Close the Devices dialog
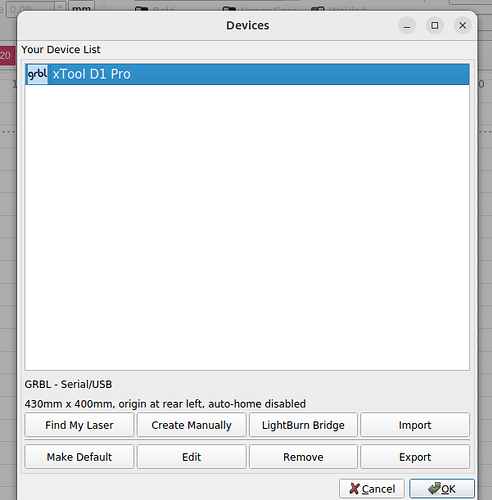492x500 pixels. coord(463,25)
